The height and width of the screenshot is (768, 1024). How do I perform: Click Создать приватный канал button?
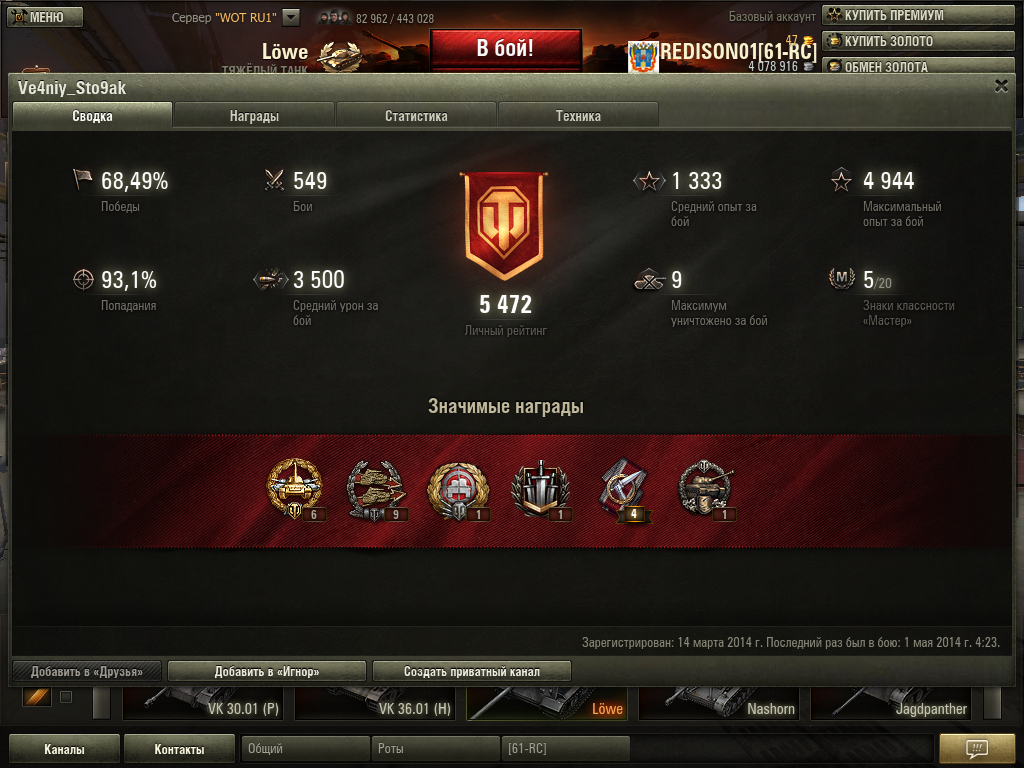tap(472, 671)
